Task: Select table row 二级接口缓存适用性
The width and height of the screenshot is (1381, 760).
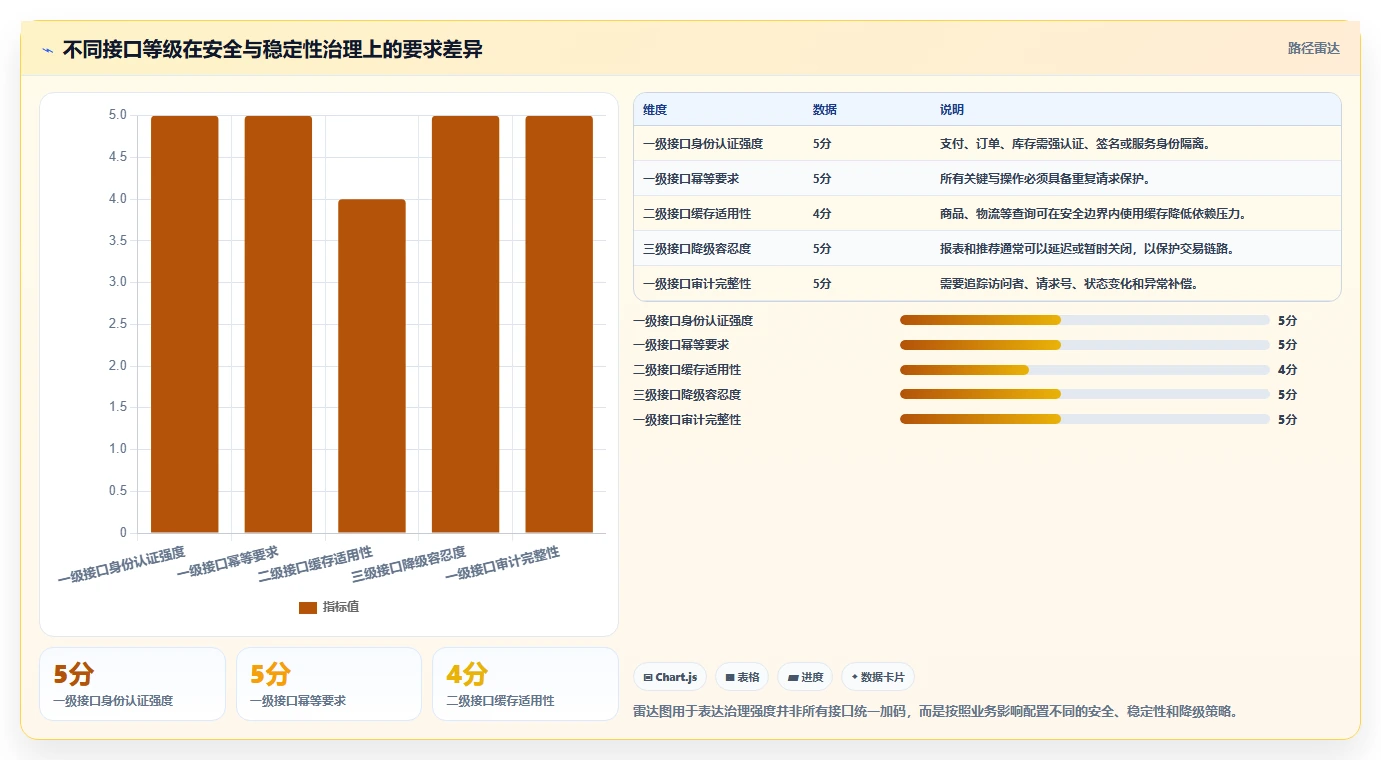Action: tap(987, 213)
